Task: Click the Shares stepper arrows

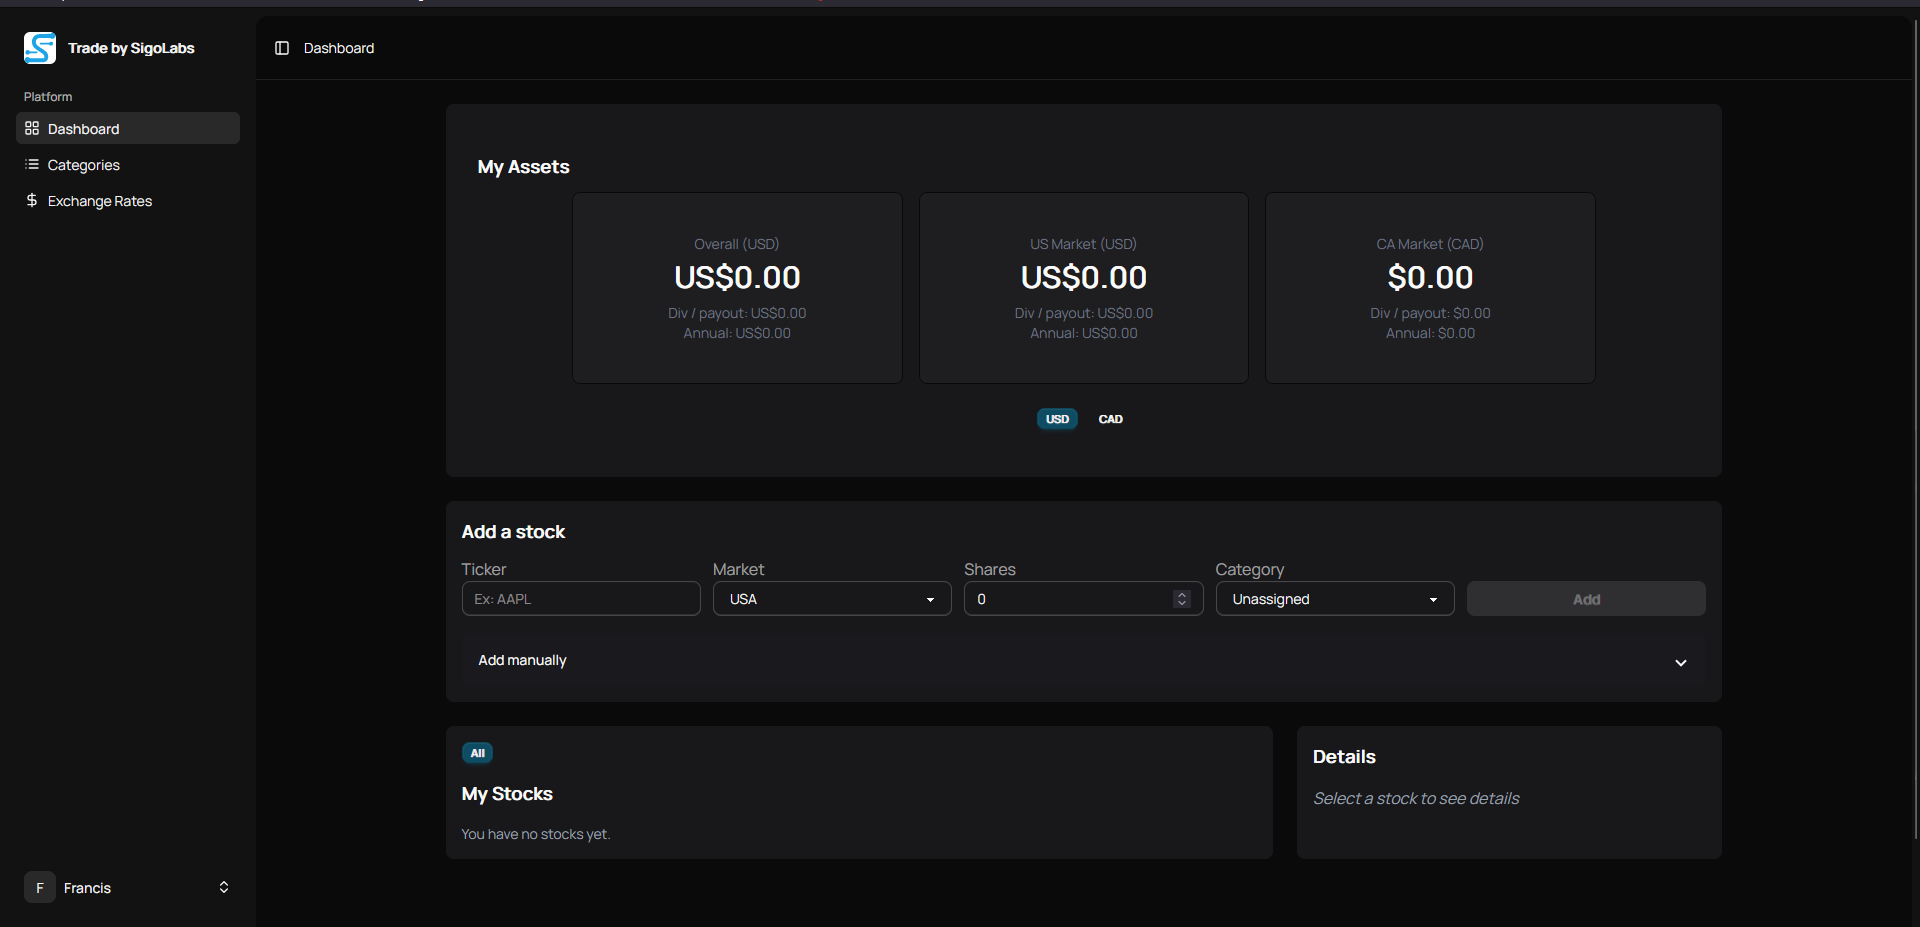Action: pos(1182,599)
